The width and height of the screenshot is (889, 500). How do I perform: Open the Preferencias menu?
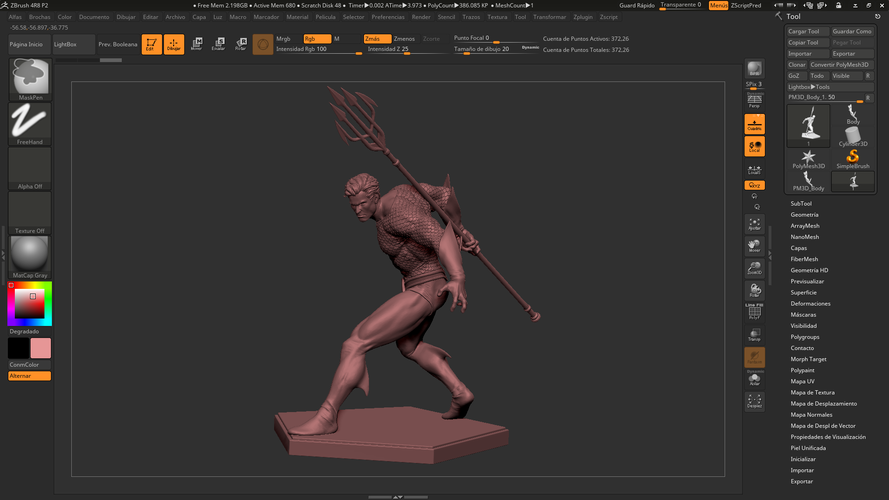(388, 17)
